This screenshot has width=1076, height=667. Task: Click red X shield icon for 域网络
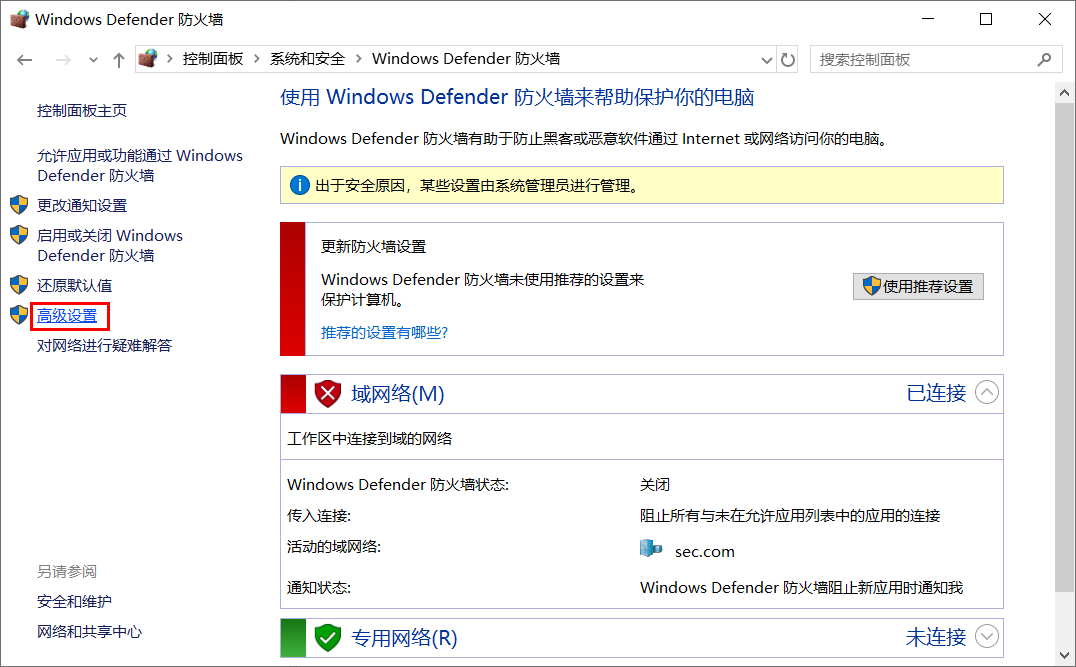328,394
